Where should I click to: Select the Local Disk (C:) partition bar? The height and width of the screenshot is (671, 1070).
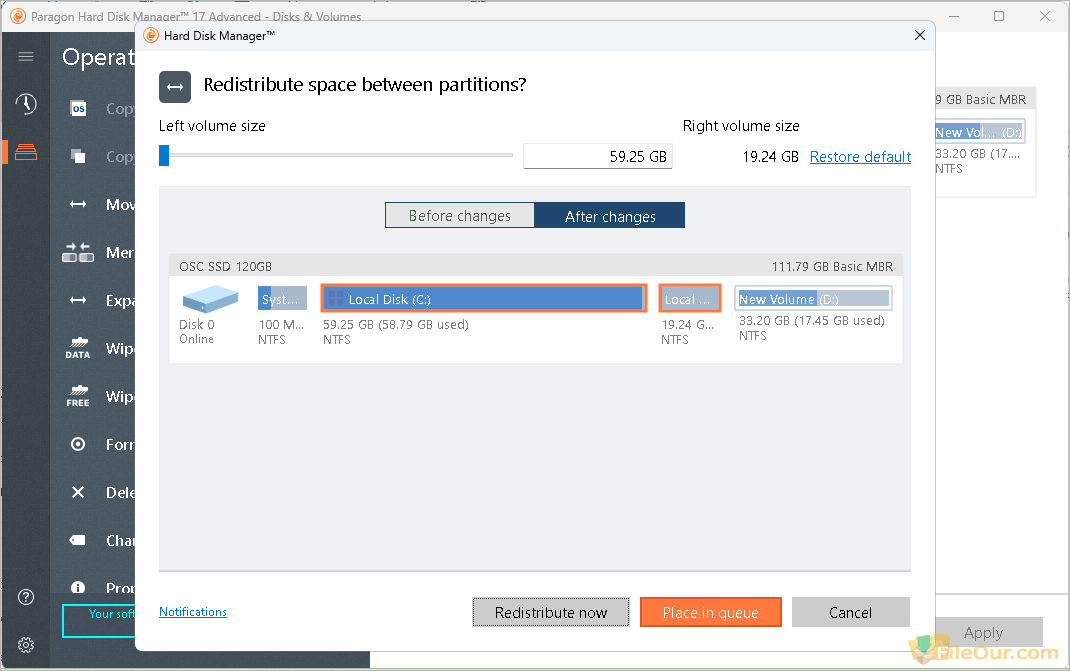click(484, 299)
